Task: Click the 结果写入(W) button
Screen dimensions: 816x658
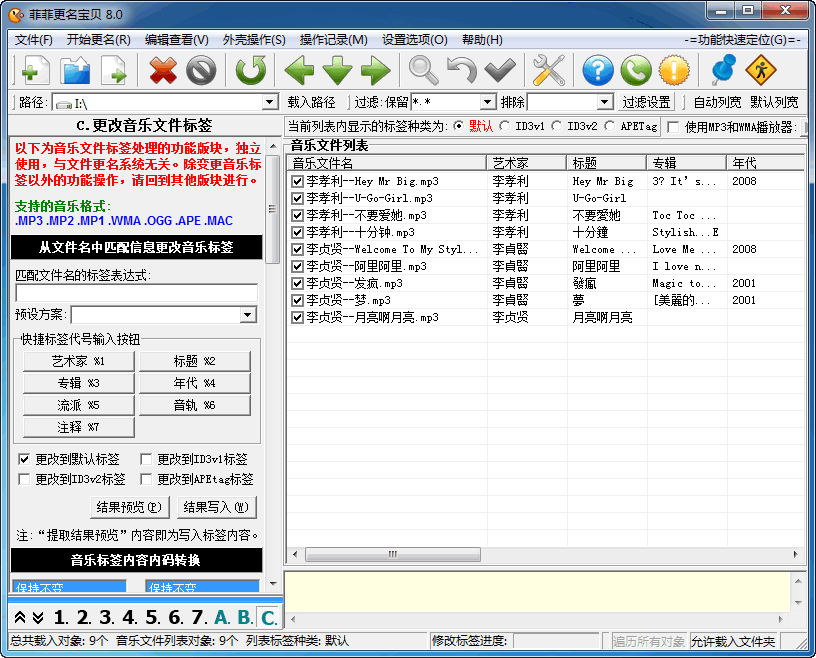Action: [x=217, y=507]
